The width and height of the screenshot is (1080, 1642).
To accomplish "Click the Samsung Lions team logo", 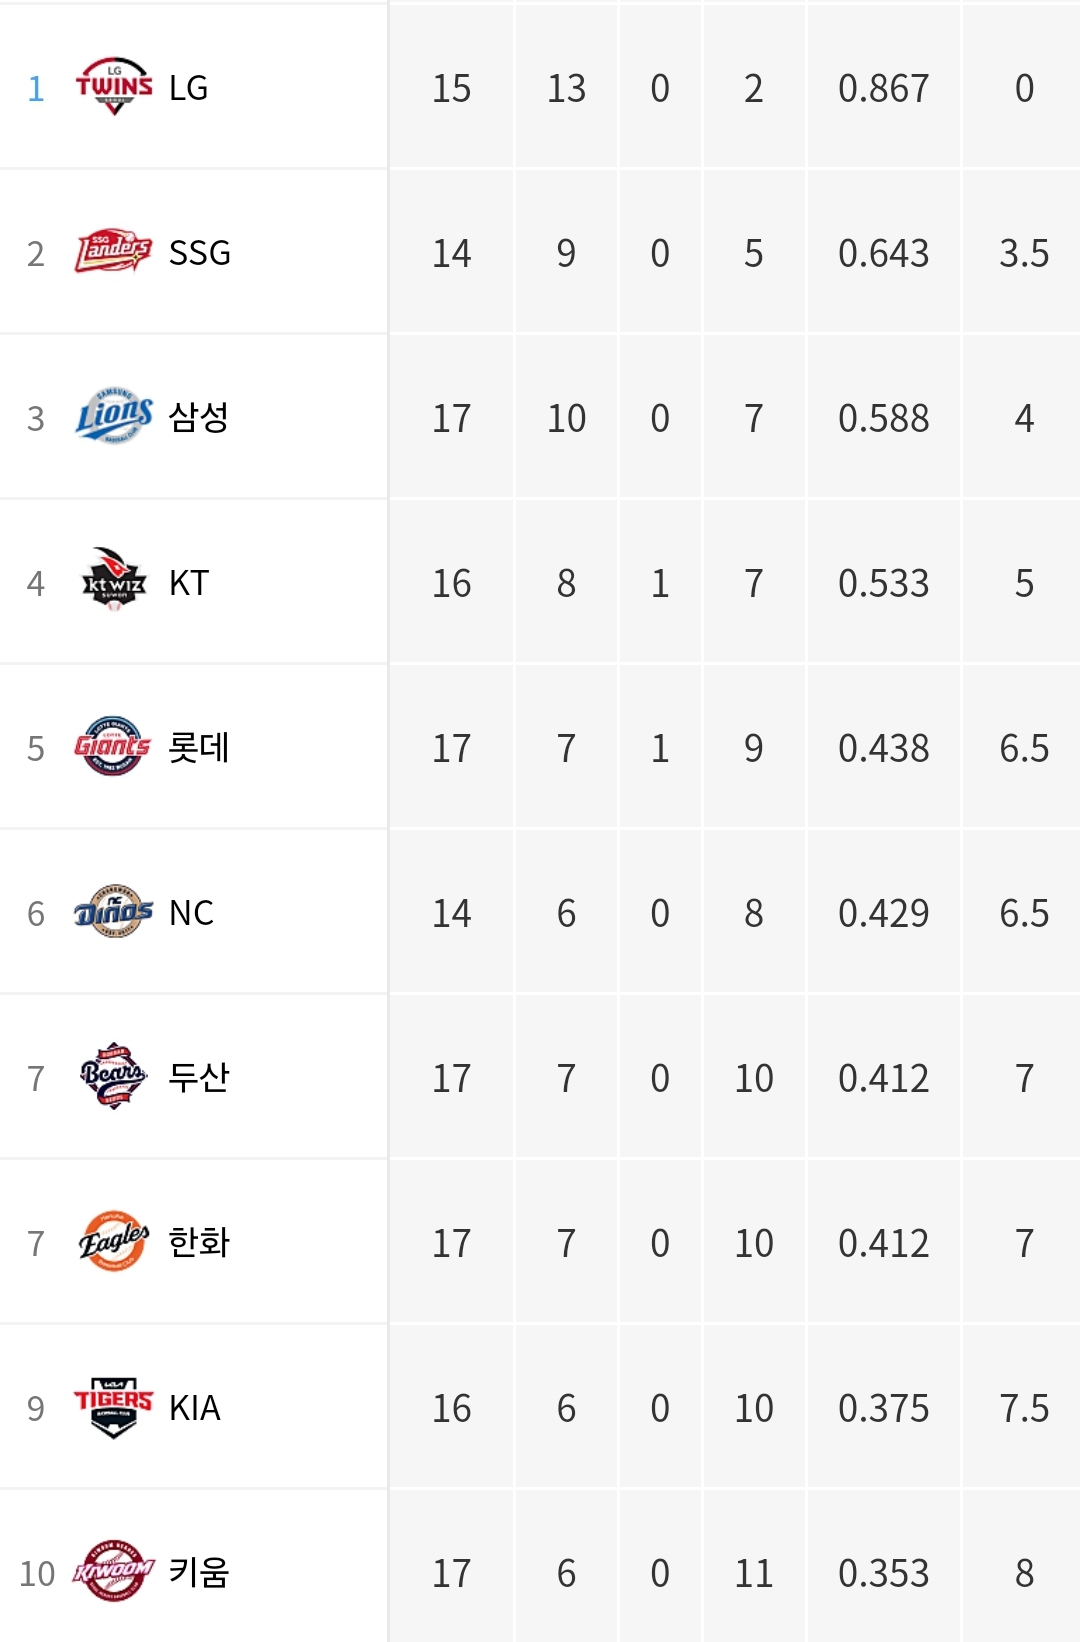I will 114,417.
